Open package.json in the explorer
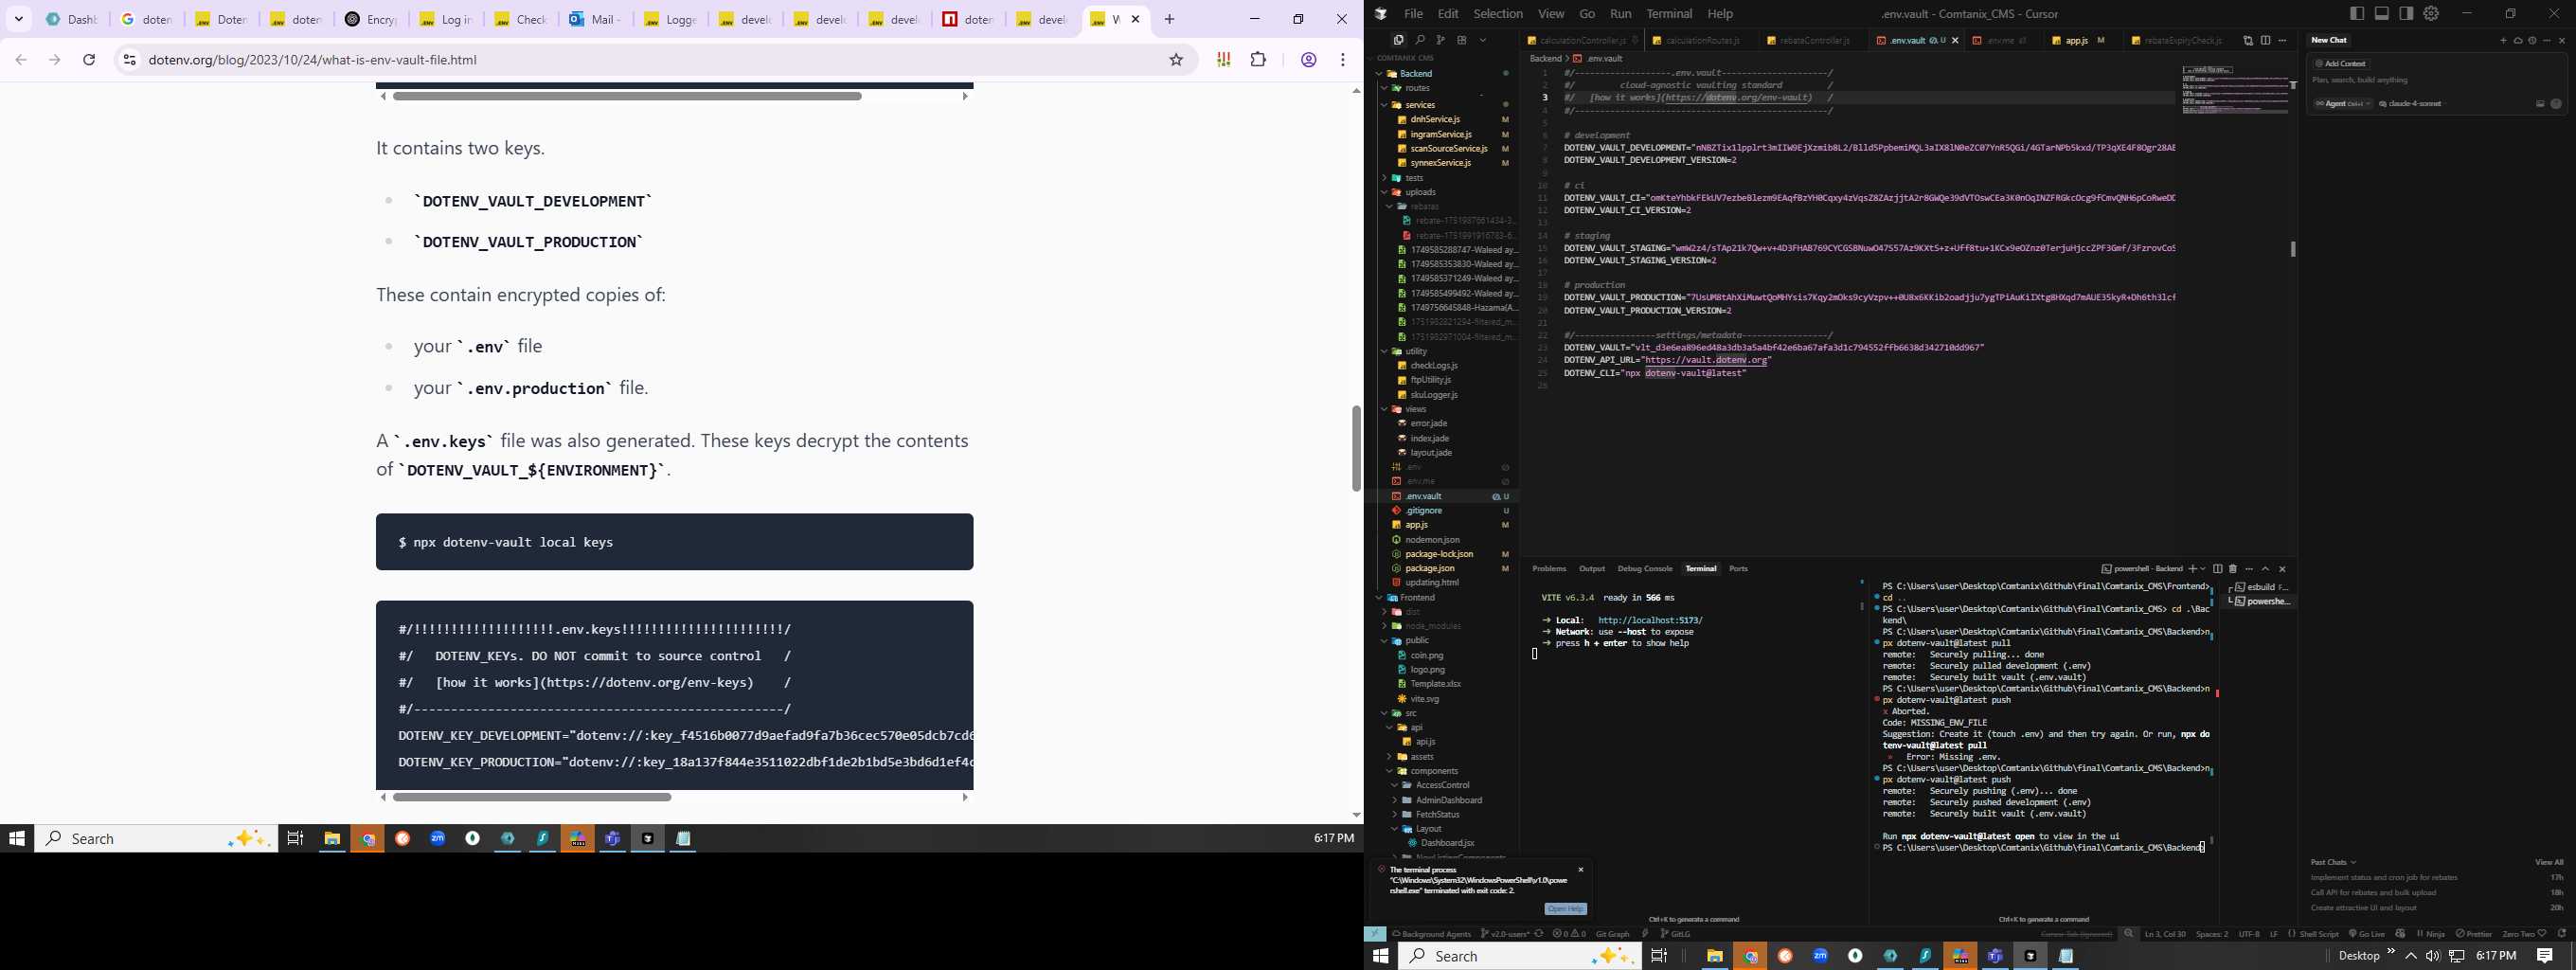This screenshot has height=970, width=2576. tap(1429, 568)
